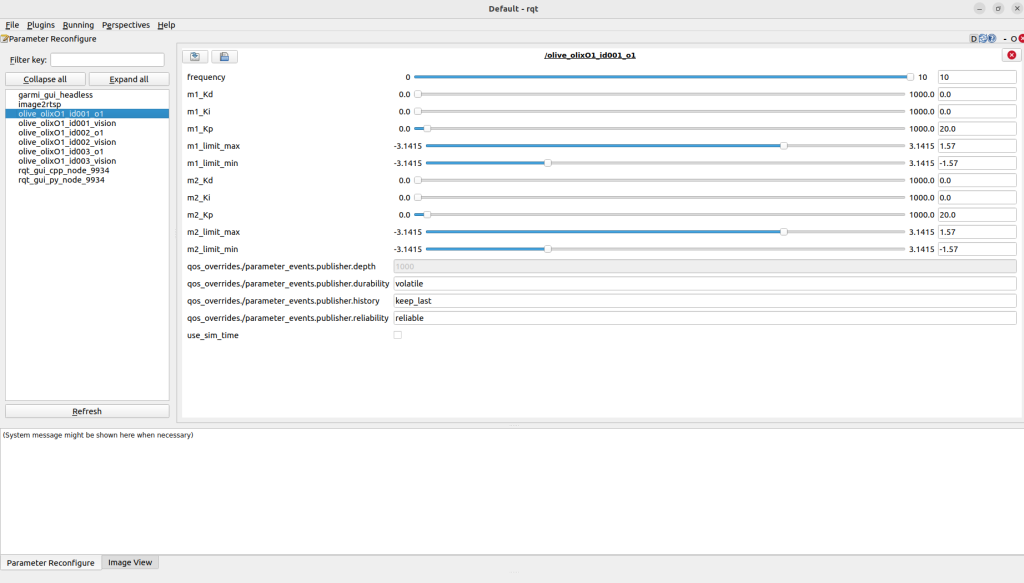Switch to the Image View tab
1024x583 pixels.
click(x=130, y=563)
